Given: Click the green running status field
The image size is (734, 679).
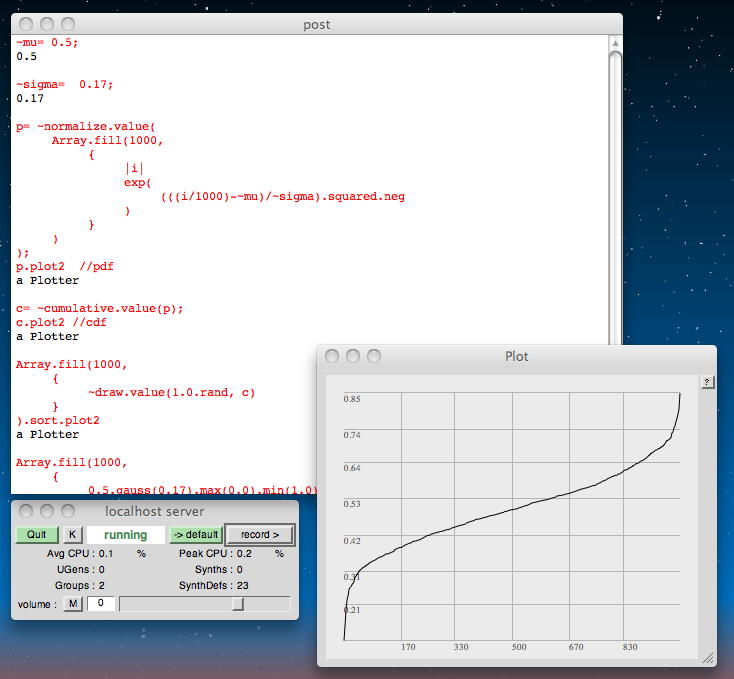Looking at the screenshot, I should (x=126, y=535).
